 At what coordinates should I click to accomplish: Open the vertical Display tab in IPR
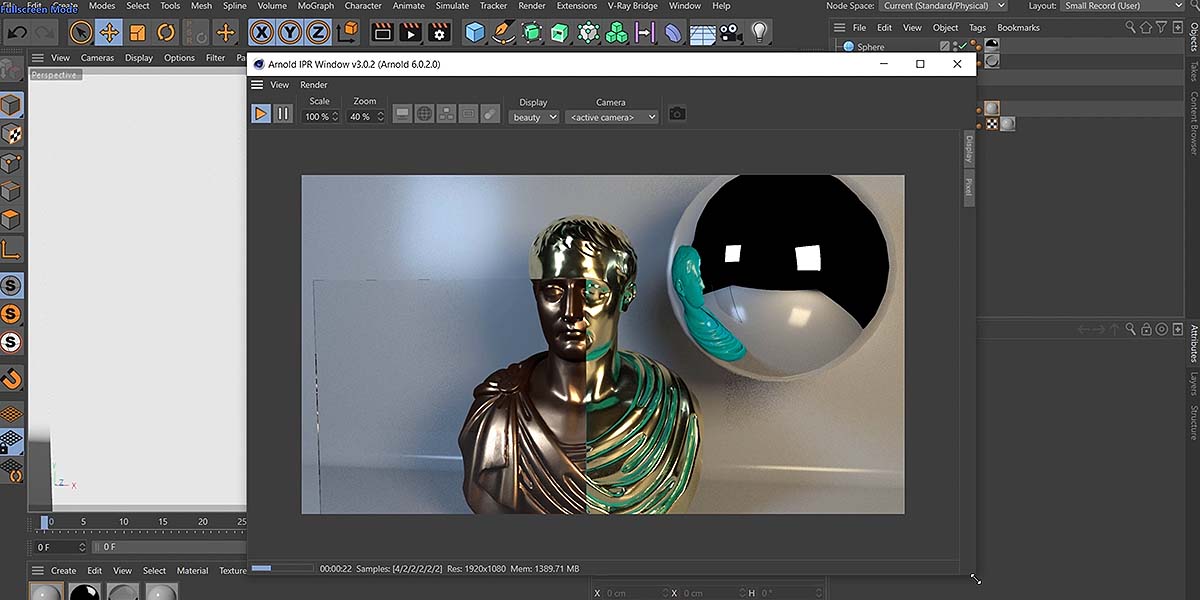tap(968, 150)
